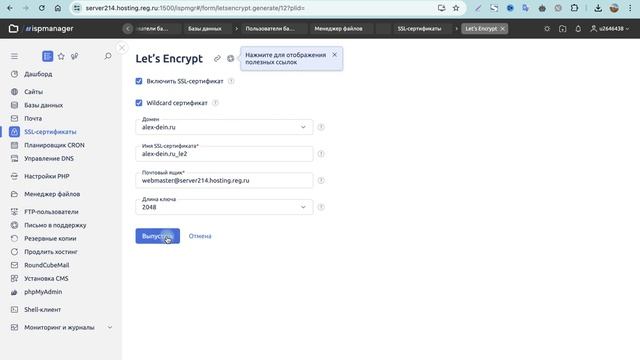Screen dimensions: 640x360
Task: Open phpMyAdmin in sidebar
Action: (x=43, y=292)
